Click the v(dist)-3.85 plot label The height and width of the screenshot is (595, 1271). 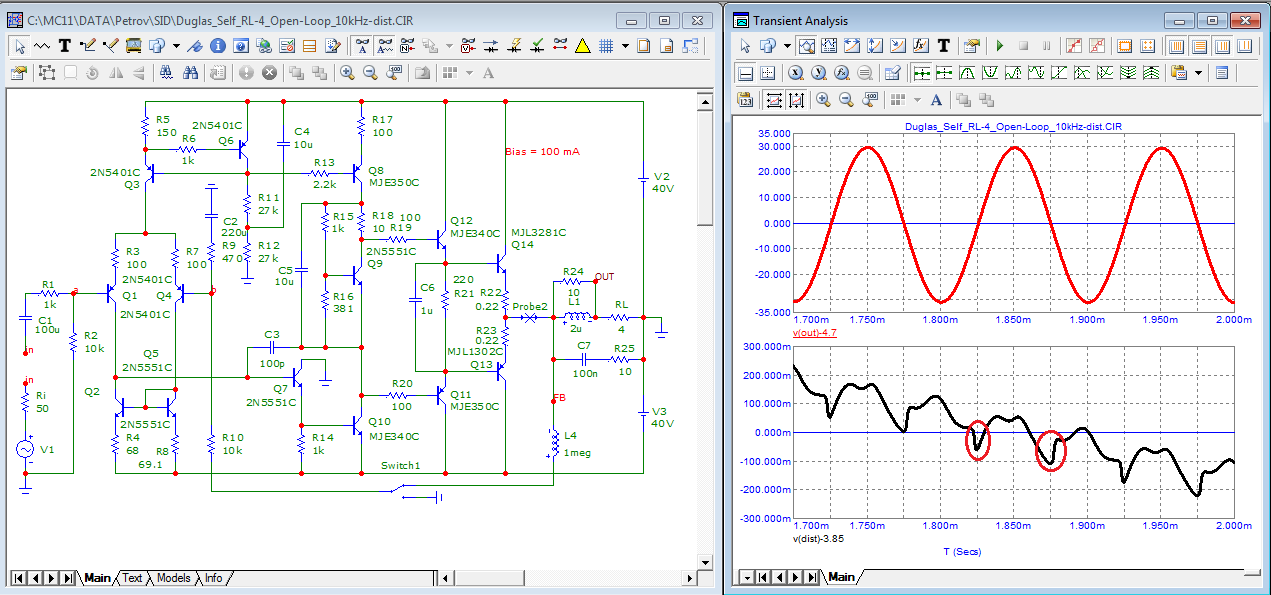pyautogui.click(x=820, y=538)
